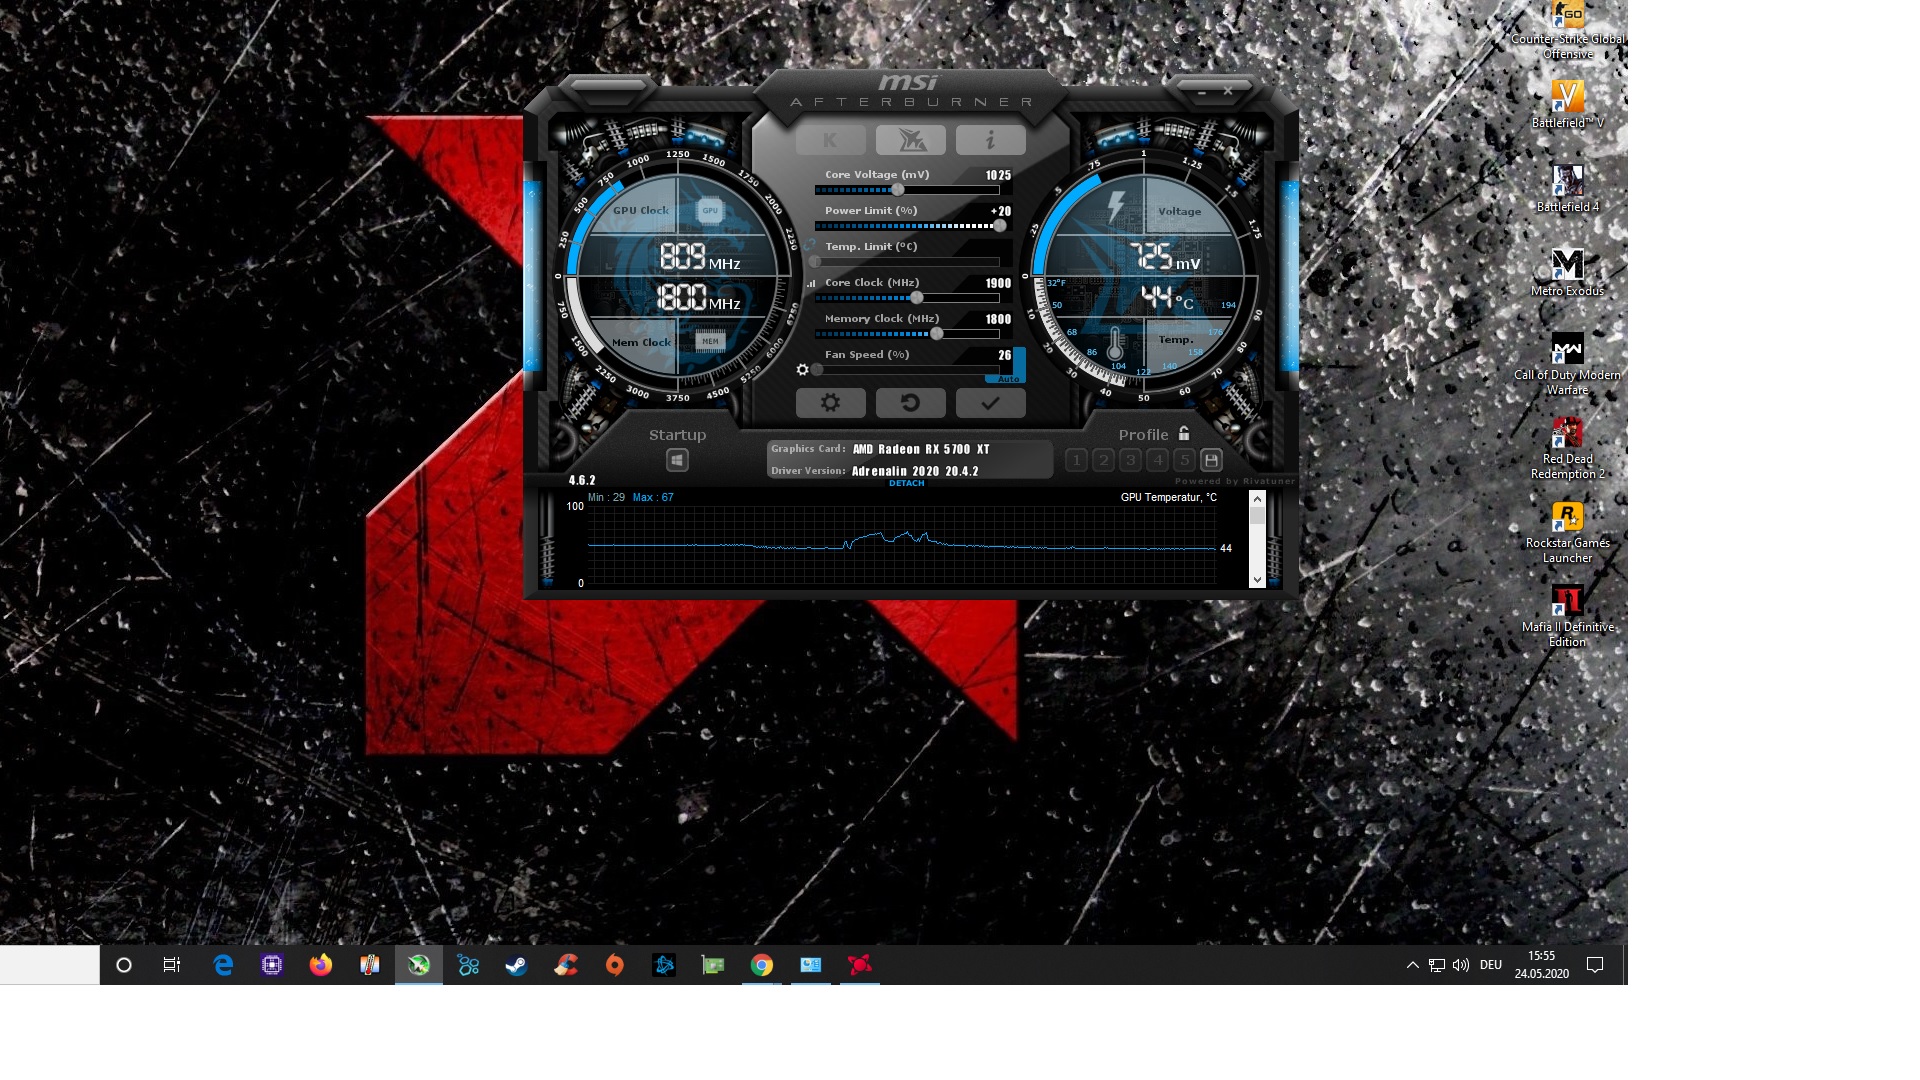1920x1080 pixels.
Task: Save profile using the floppy disk icon
Action: click(x=1211, y=460)
